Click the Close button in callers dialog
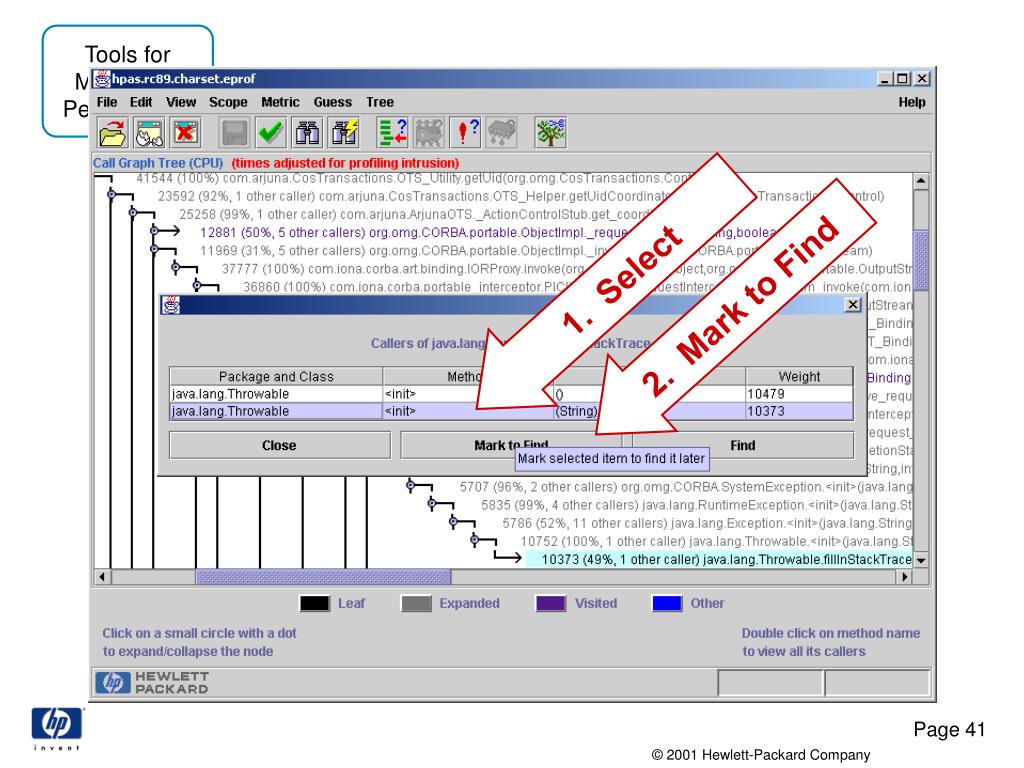The width and height of the screenshot is (1024, 768). (x=280, y=445)
